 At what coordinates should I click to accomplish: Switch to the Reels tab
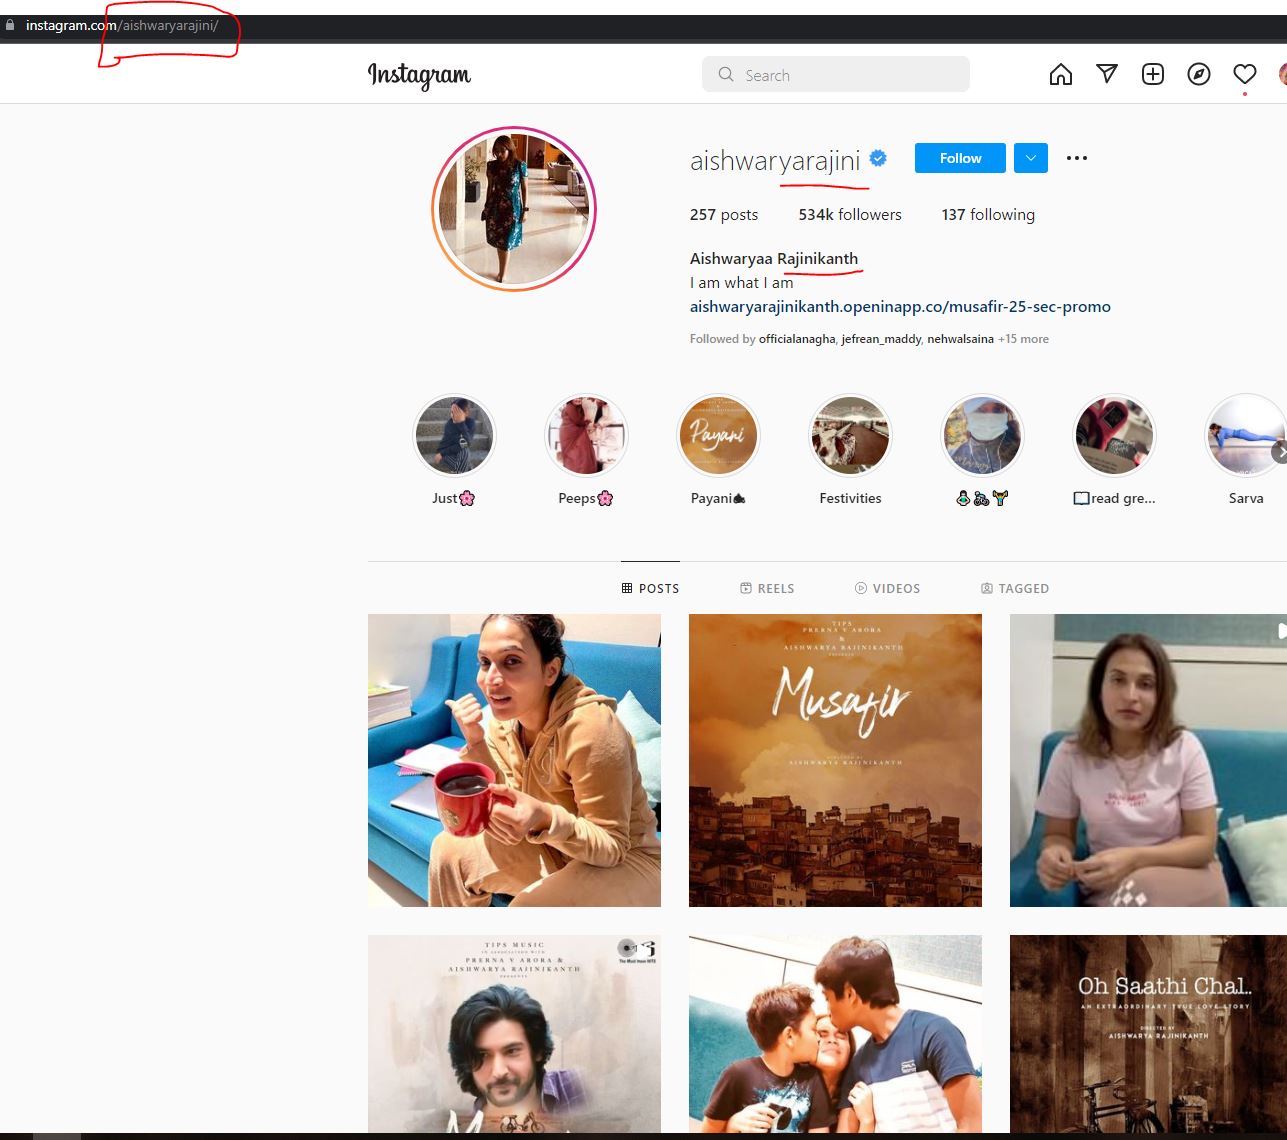(x=767, y=588)
